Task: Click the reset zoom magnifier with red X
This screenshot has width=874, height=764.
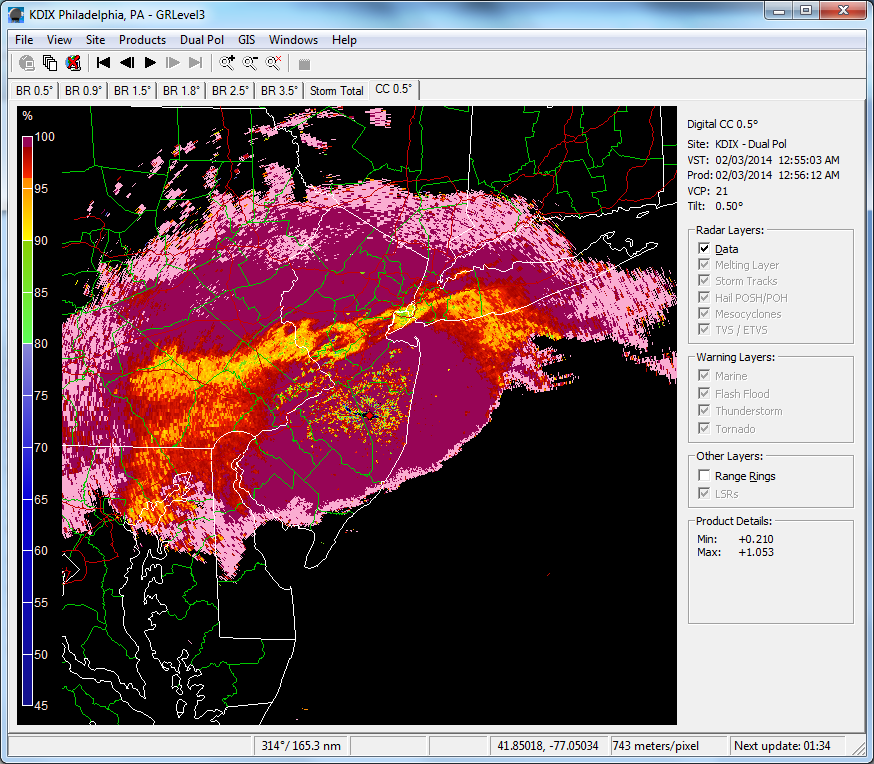Action: click(273, 63)
